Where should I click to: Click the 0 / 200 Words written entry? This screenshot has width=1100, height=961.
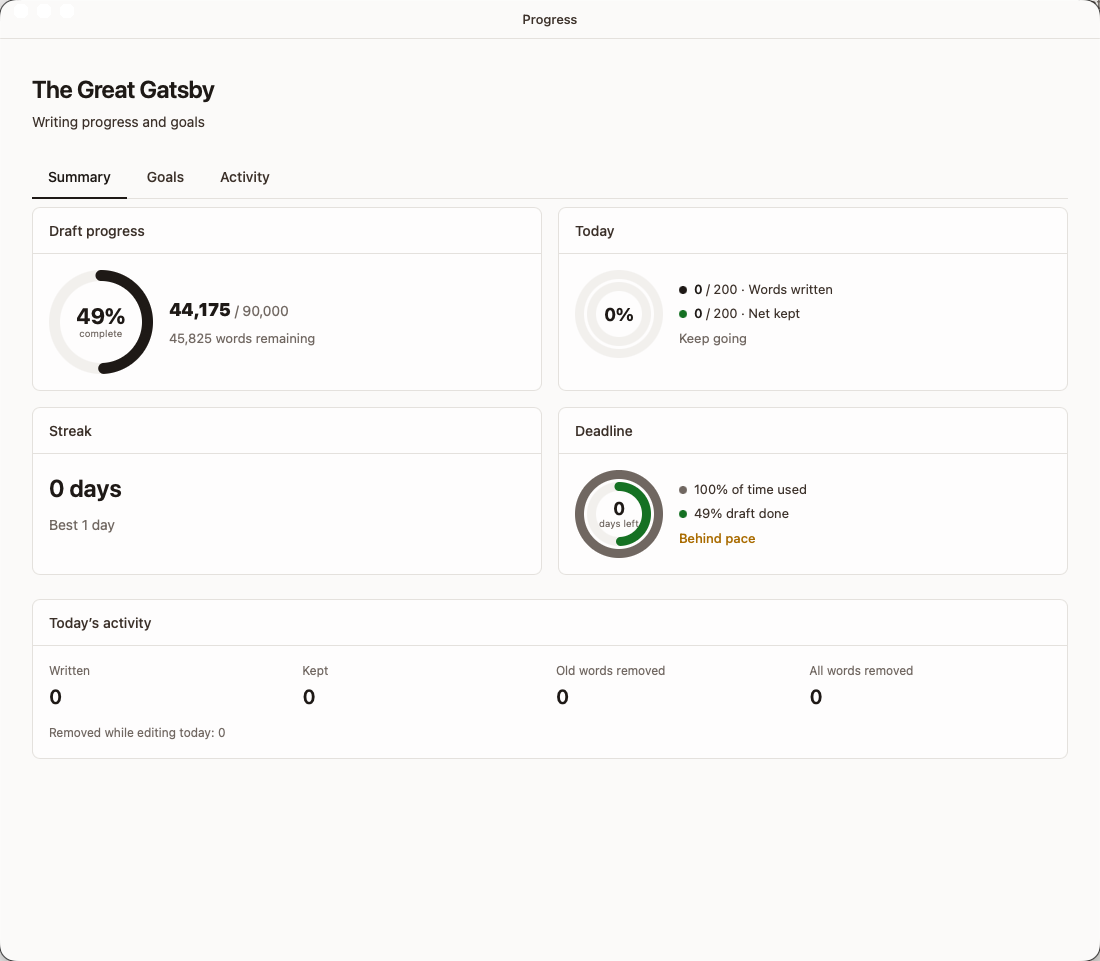coord(756,290)
